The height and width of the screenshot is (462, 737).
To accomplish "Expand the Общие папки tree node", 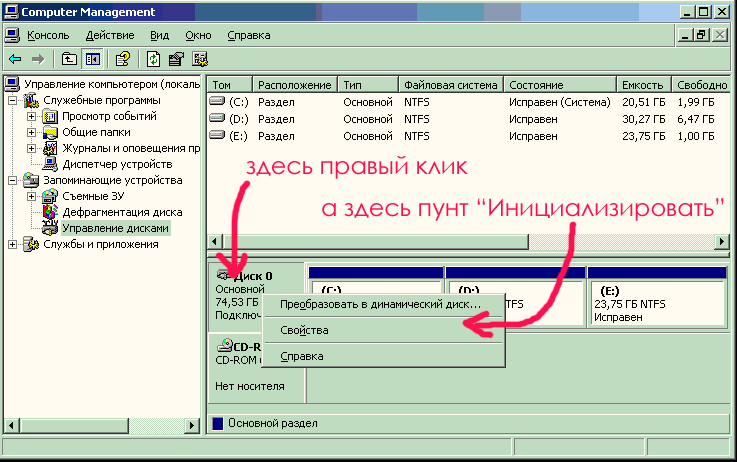I will (31, 132).
